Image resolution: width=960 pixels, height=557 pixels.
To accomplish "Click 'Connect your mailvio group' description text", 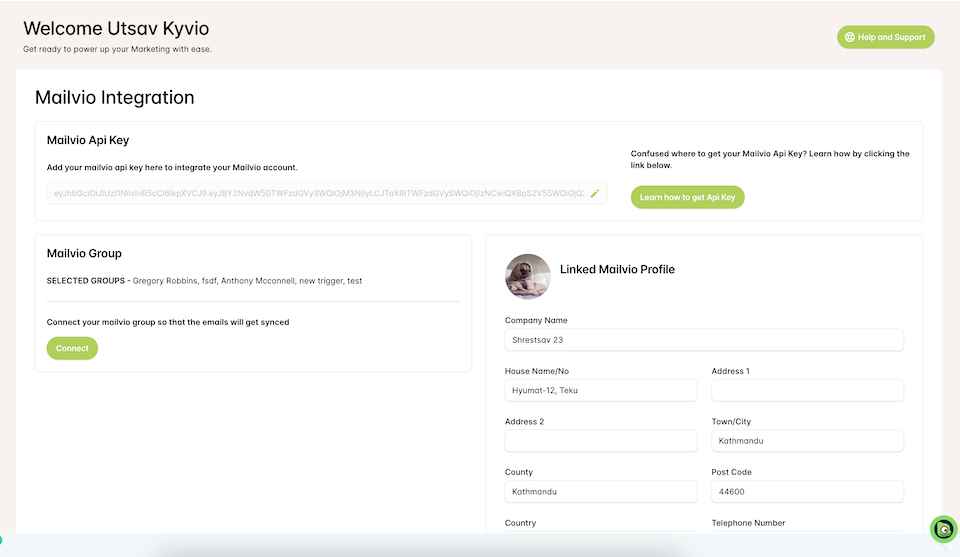I will (x=168, y=322).
